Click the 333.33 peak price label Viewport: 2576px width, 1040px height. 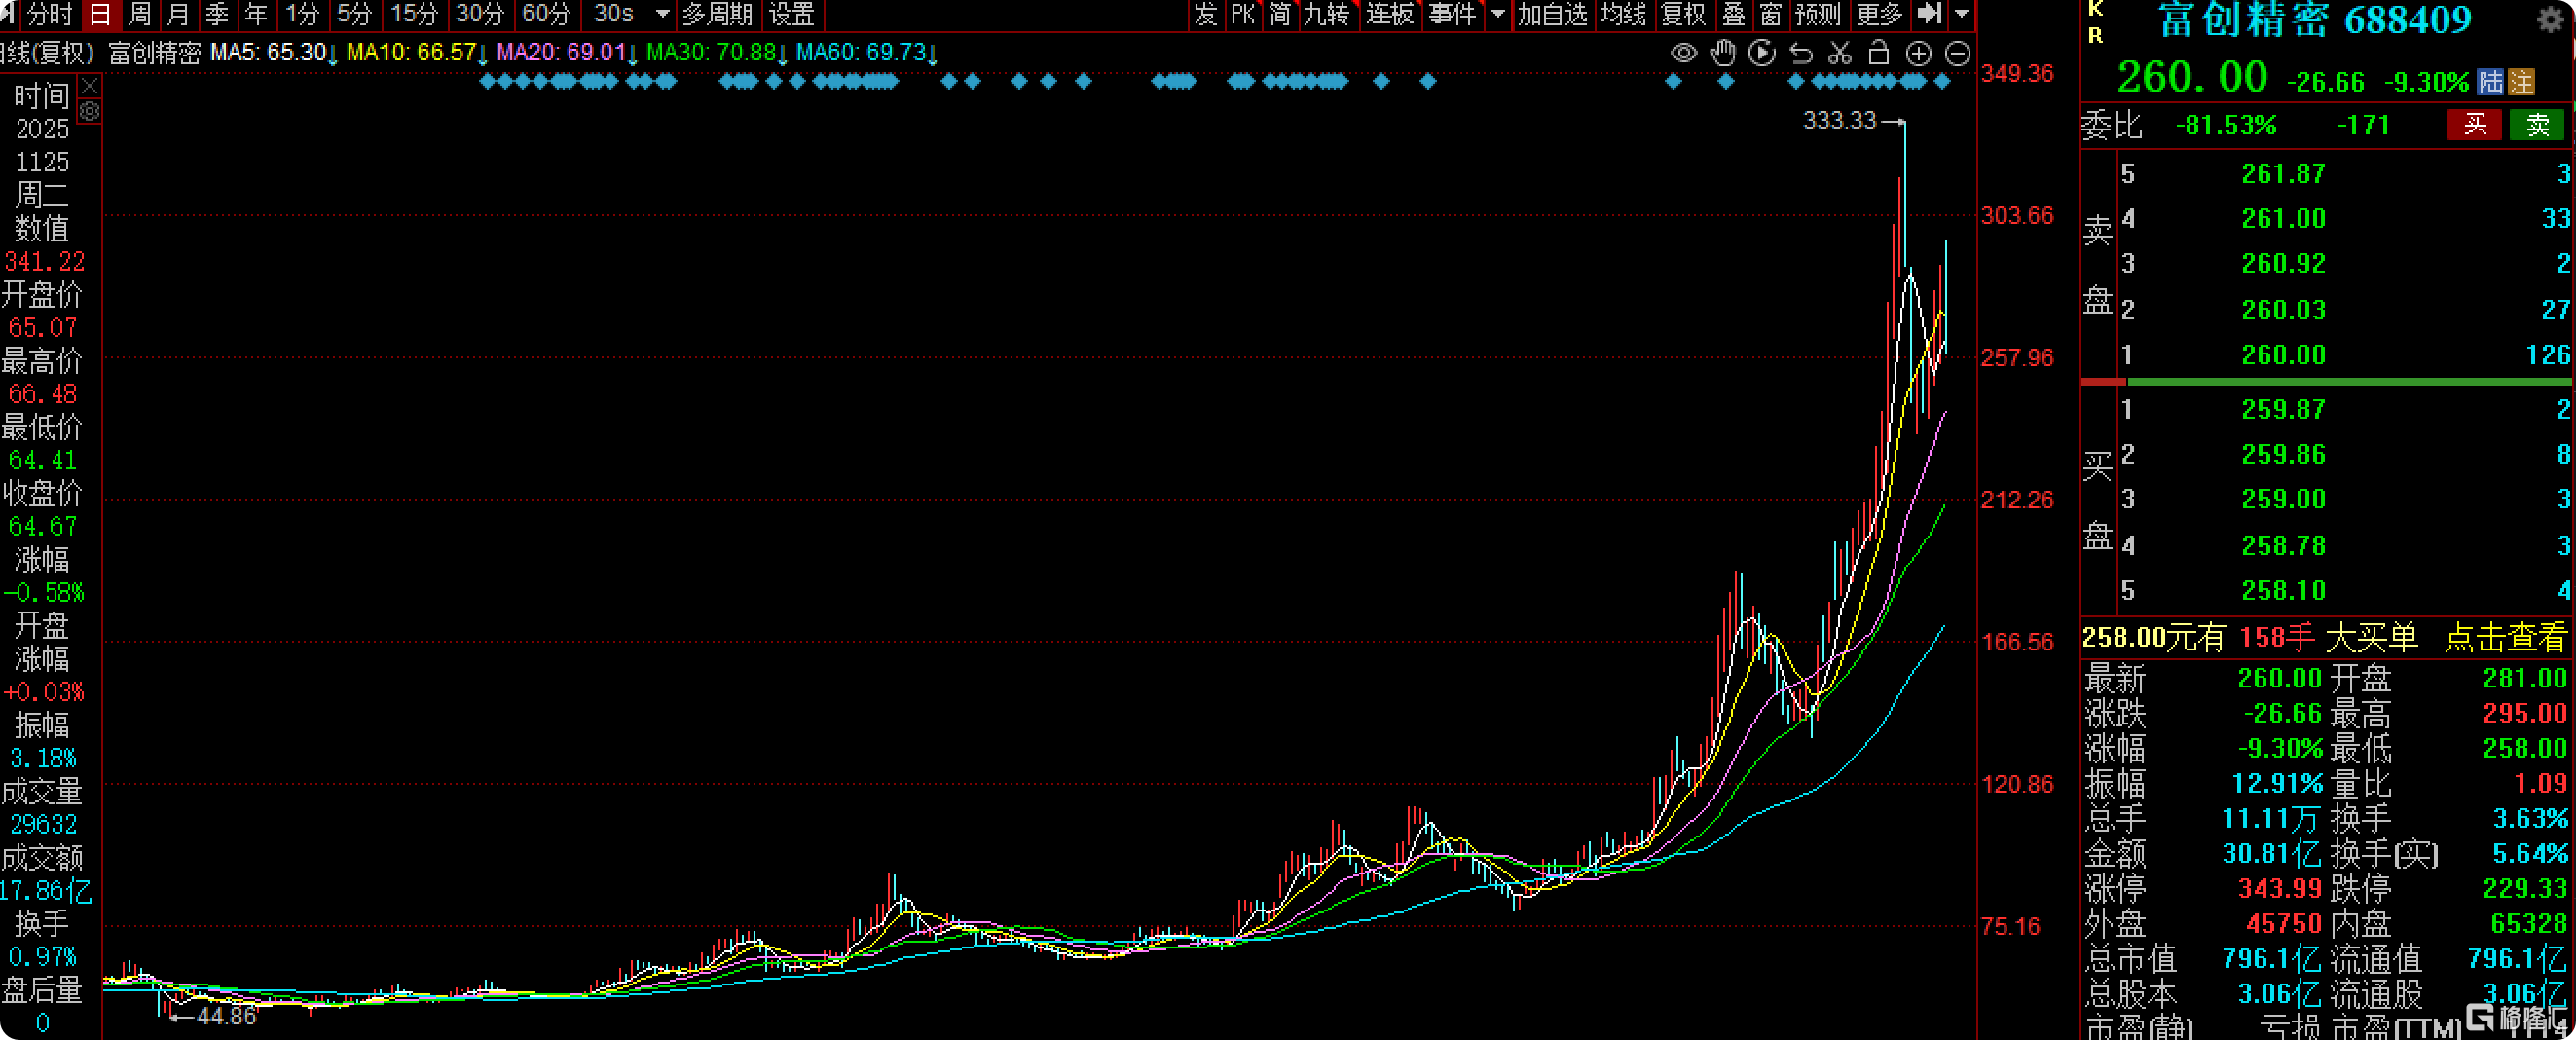click(x=1840, y=120)
